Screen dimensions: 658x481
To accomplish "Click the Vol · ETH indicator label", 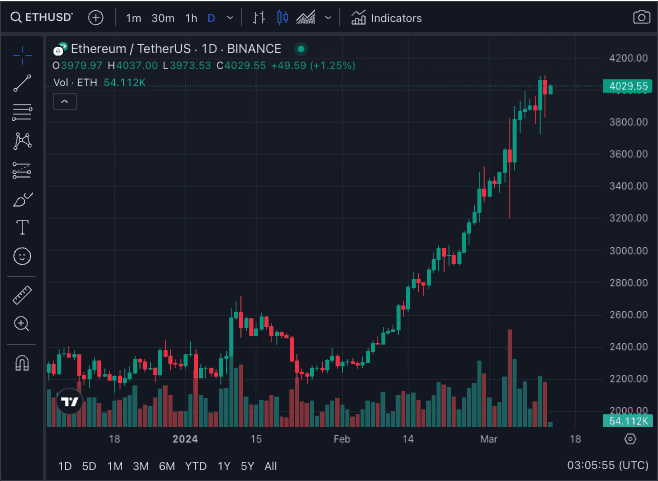I will [75, 82].
